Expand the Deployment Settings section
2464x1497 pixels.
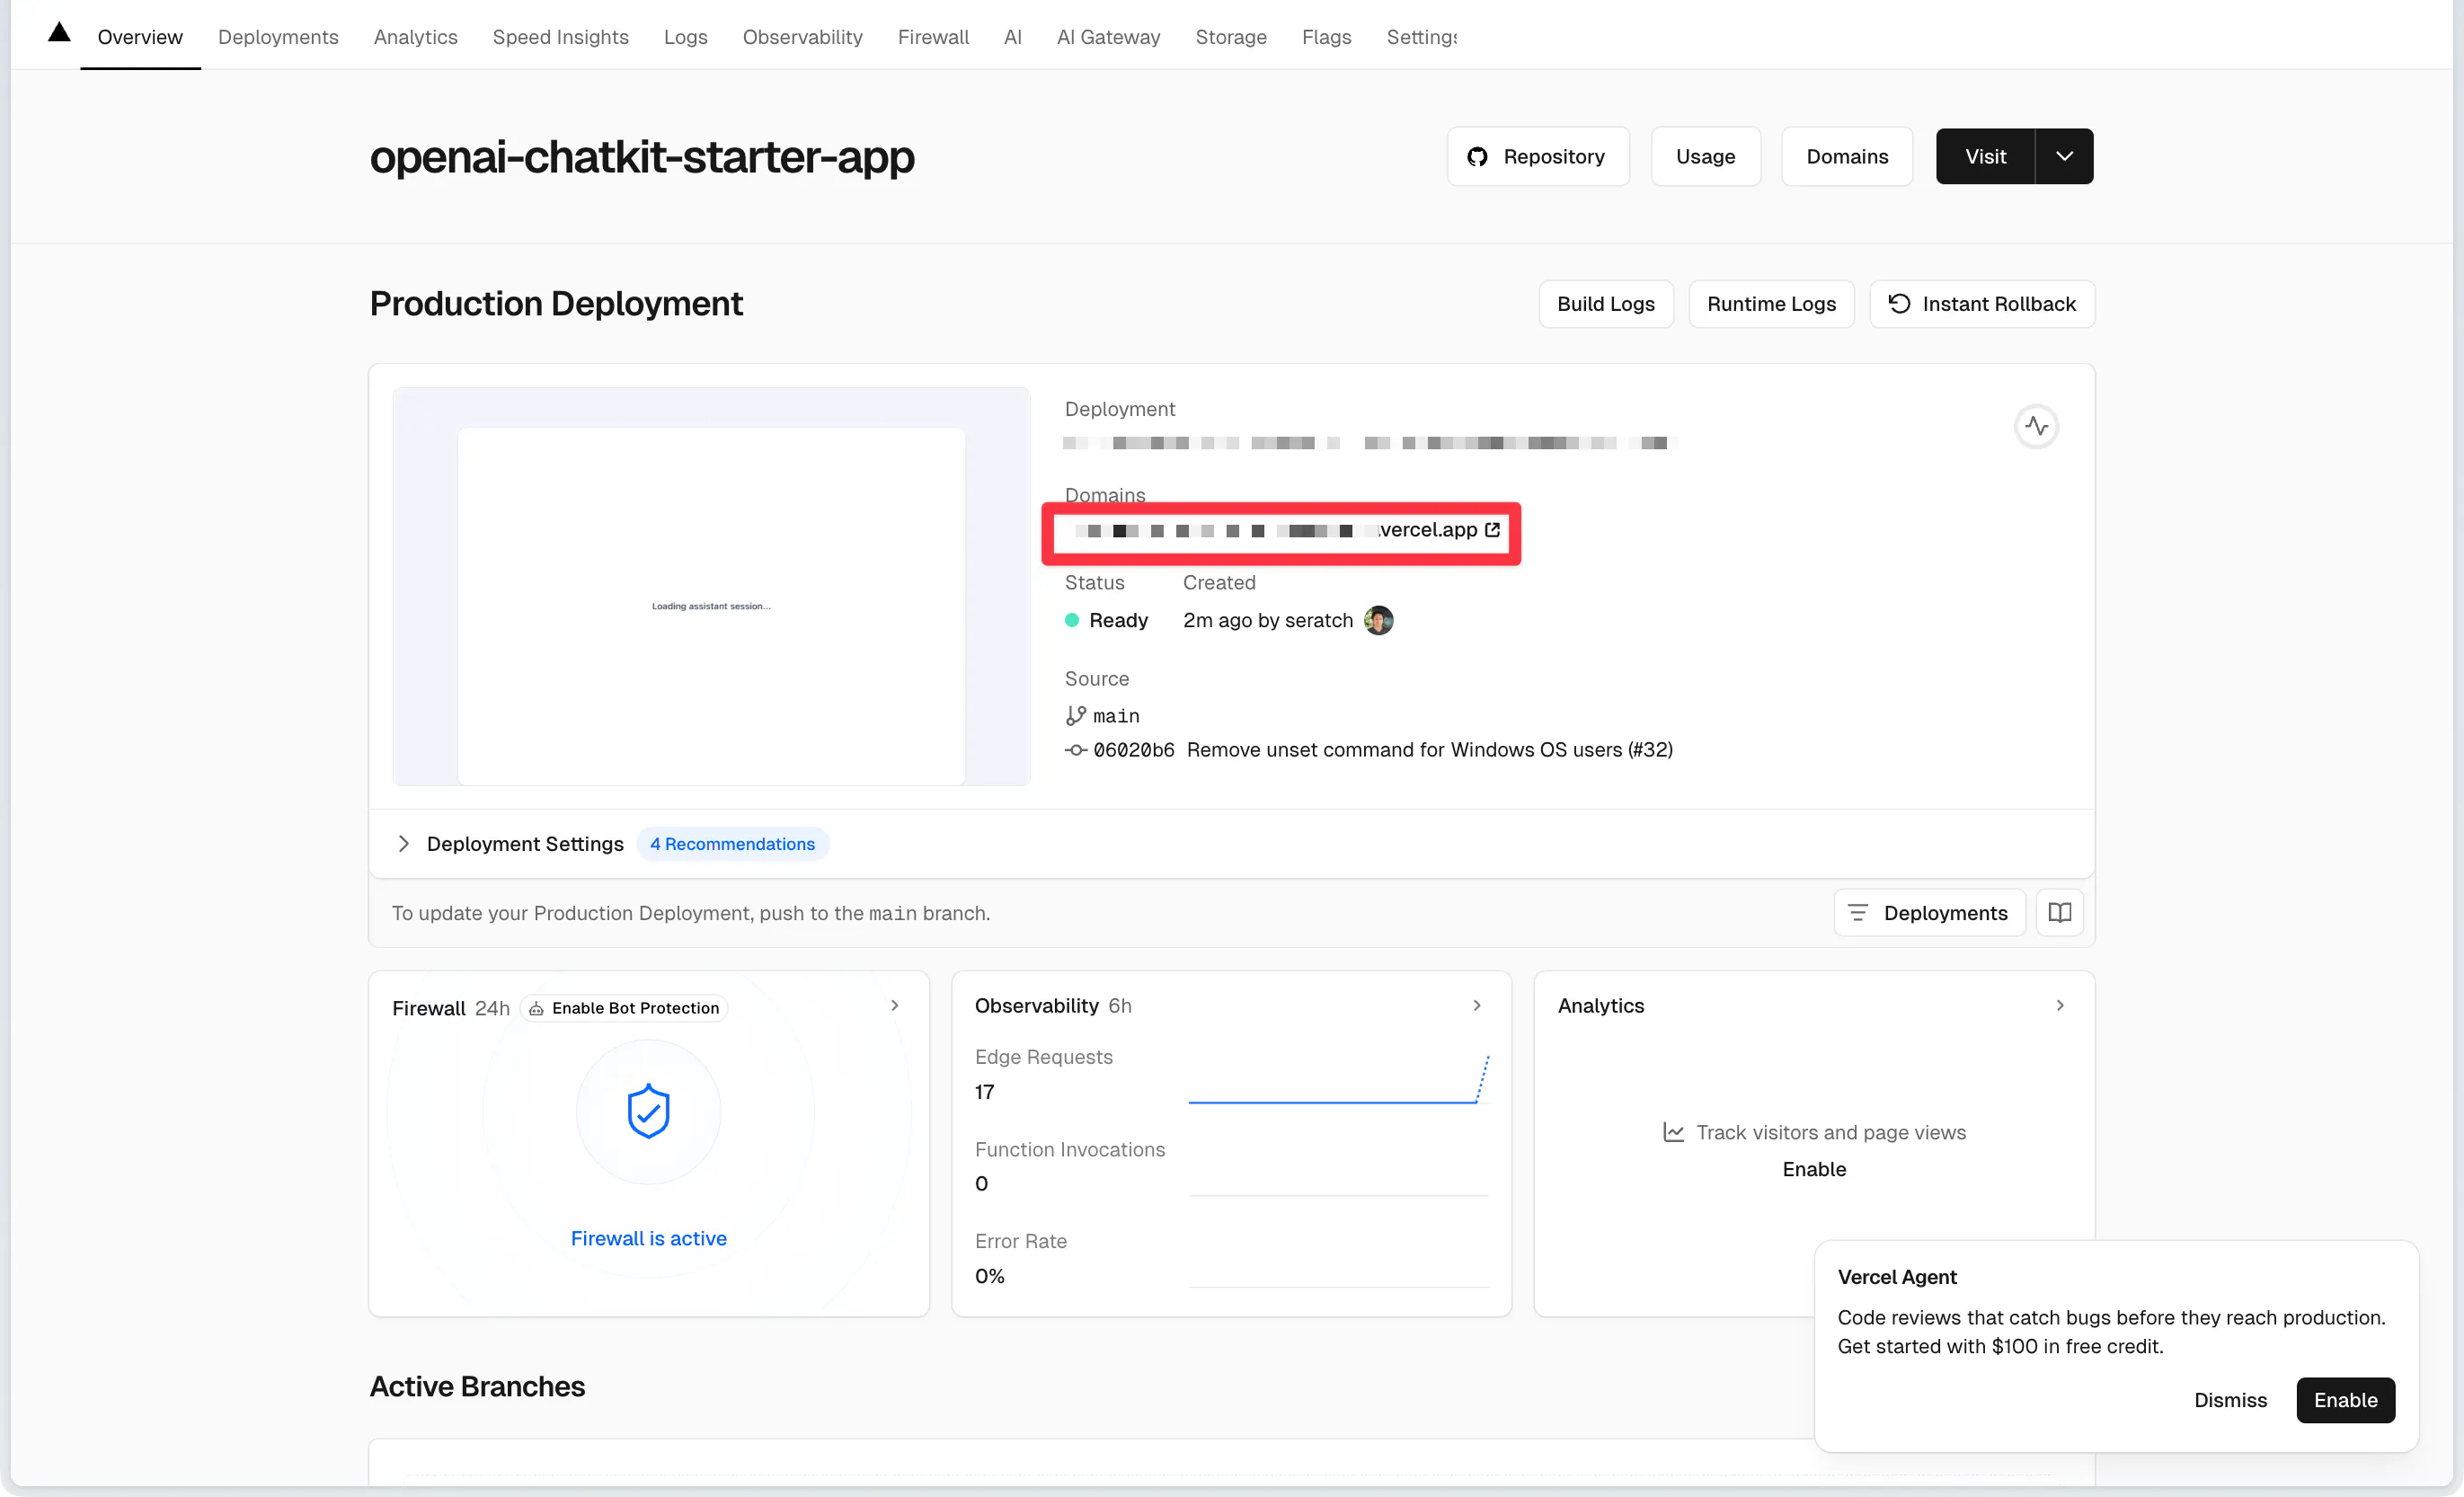click(403, 844)
